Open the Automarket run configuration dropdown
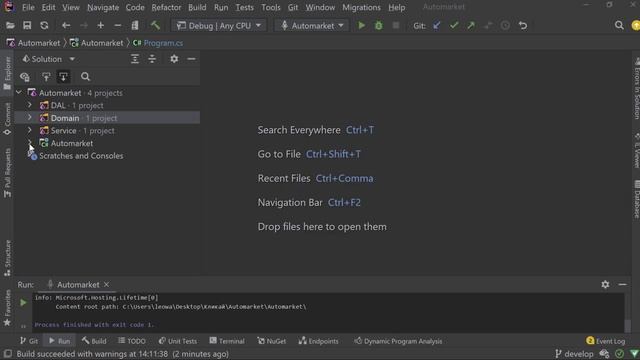This screenshot has height=360, width=640. click(x=312, y=26)
